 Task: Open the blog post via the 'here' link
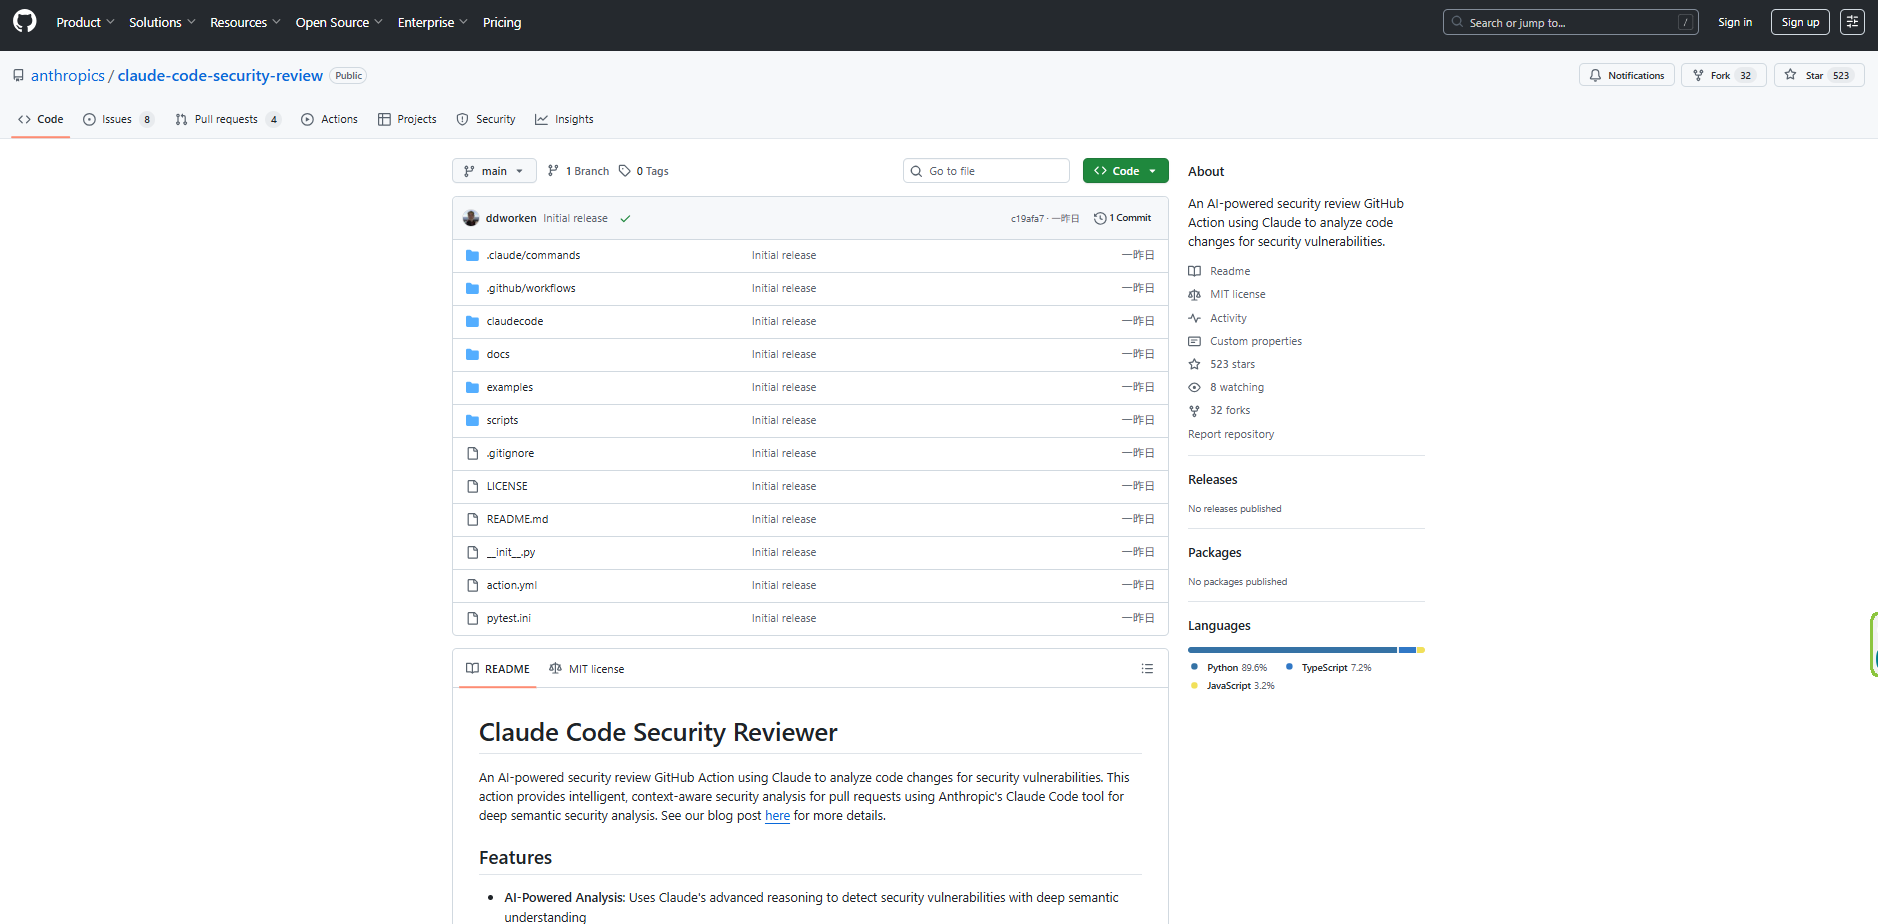[x=777, y=815]
